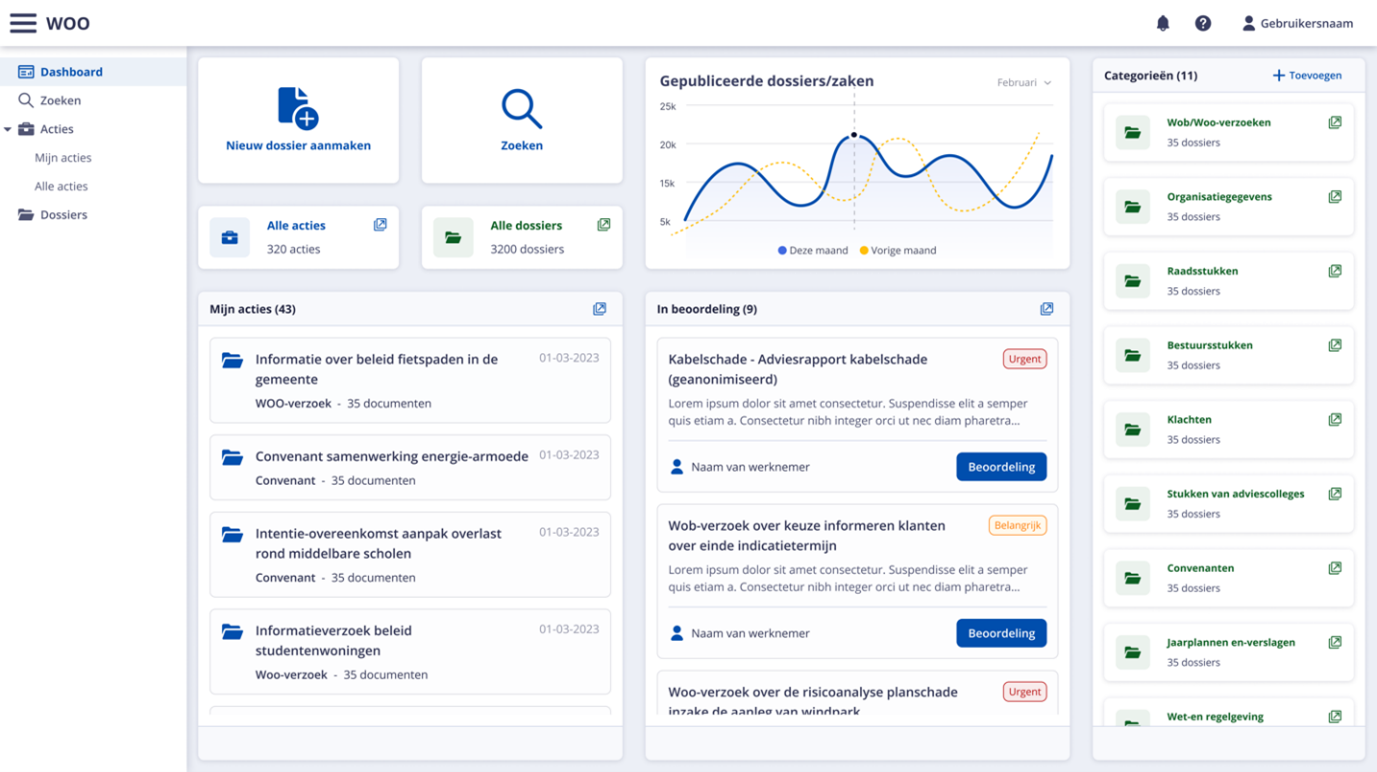Image resolution: width=1377 pixels, height=772 pixels.
Task: Open the Februari month dropdown
Action: [1024, 83]
